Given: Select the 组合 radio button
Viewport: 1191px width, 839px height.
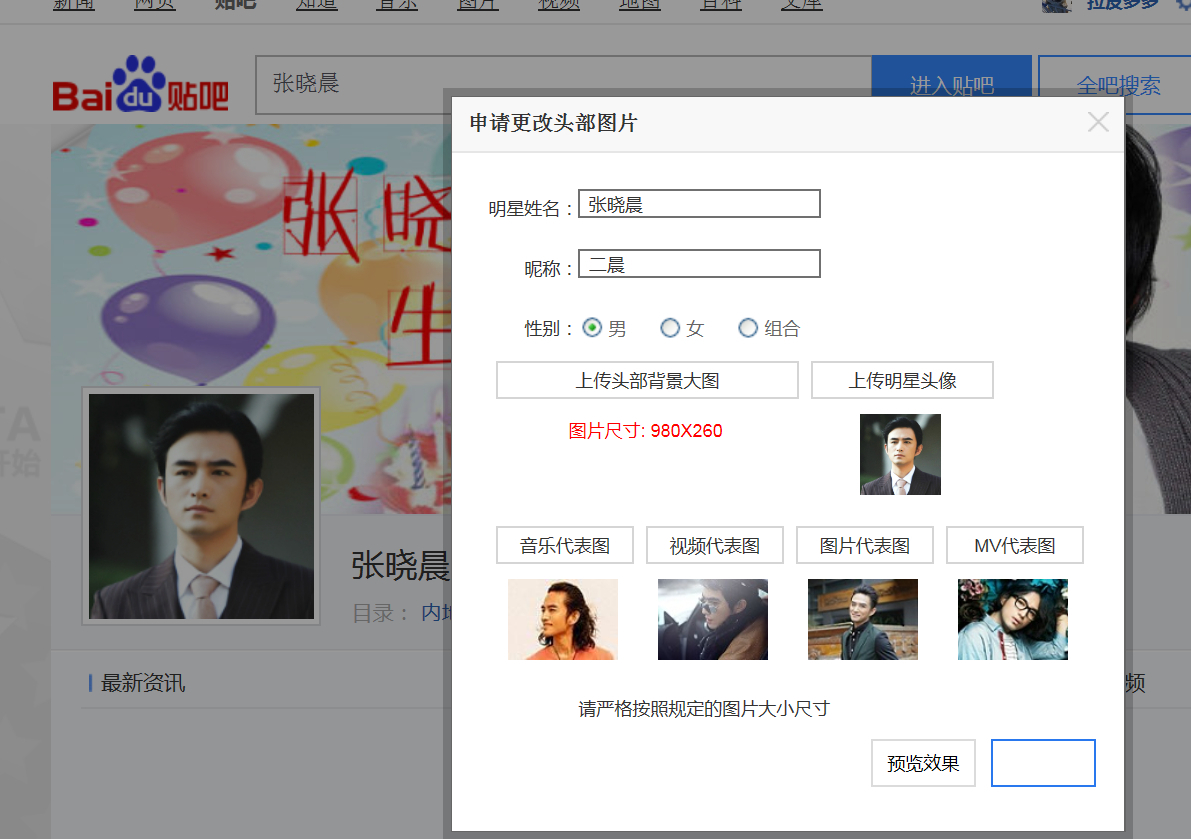Looking at the screenshot, I should tap(747, 327).
